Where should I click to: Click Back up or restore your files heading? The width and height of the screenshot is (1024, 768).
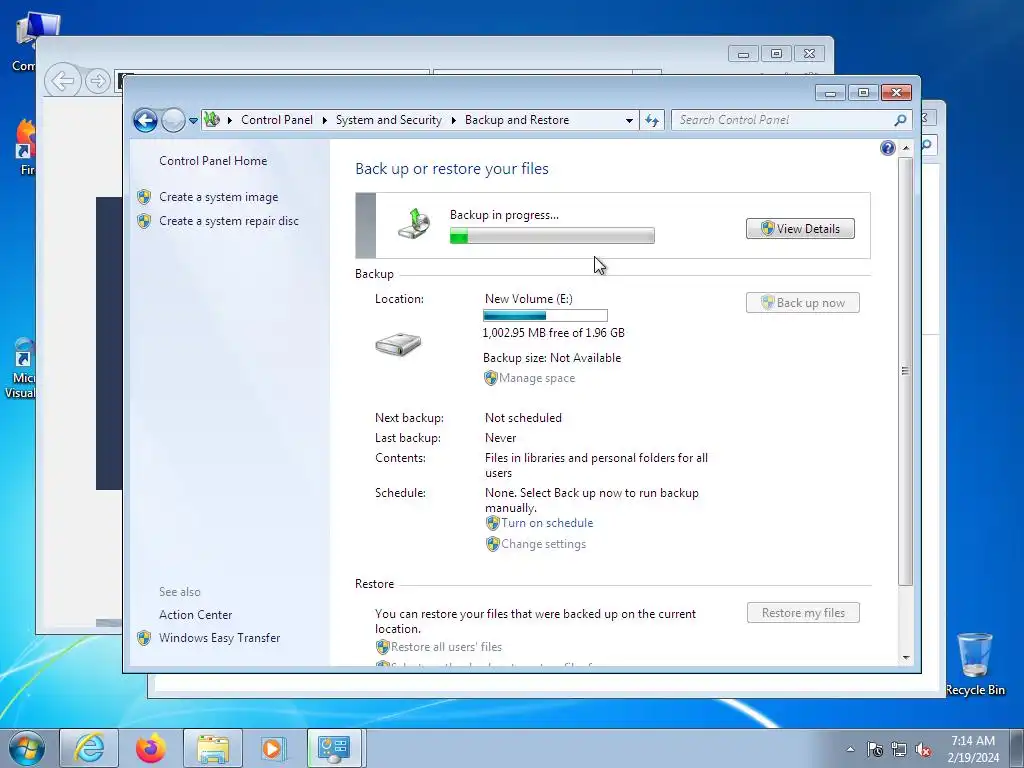[452, 168]
